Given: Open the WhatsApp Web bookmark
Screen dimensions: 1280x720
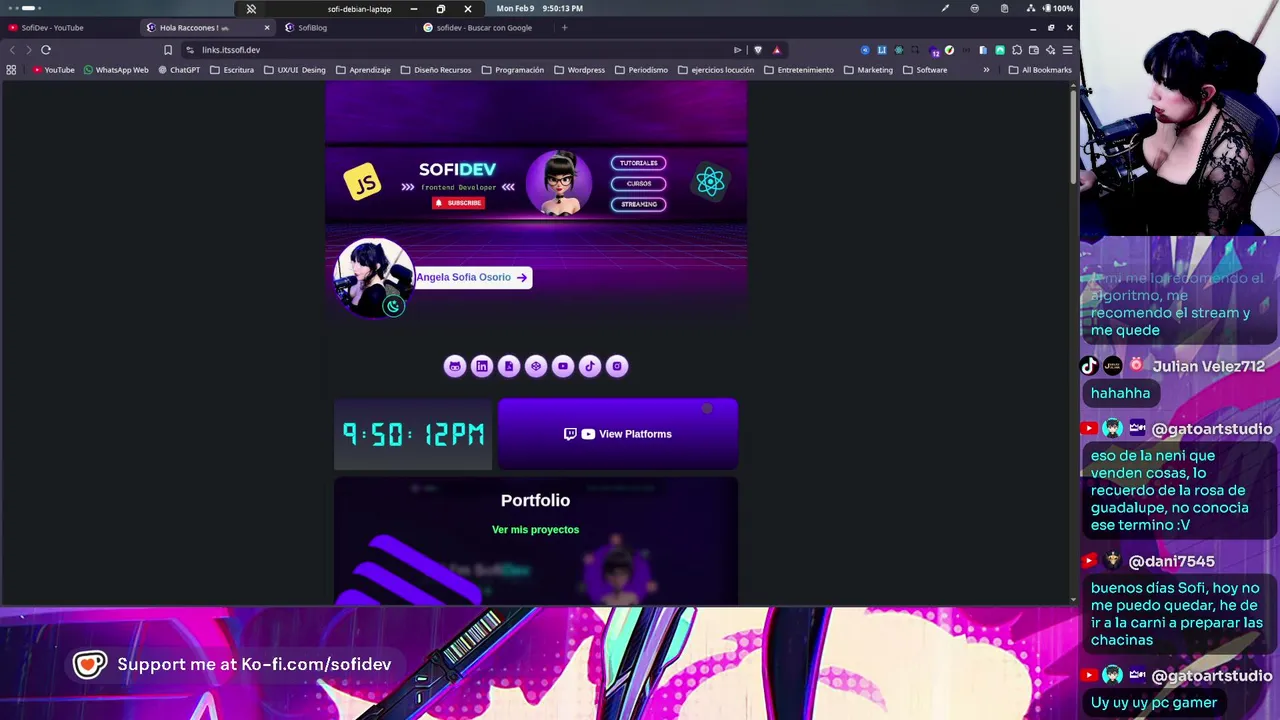Looking at the screenshot, I should (x=116, y=70).
